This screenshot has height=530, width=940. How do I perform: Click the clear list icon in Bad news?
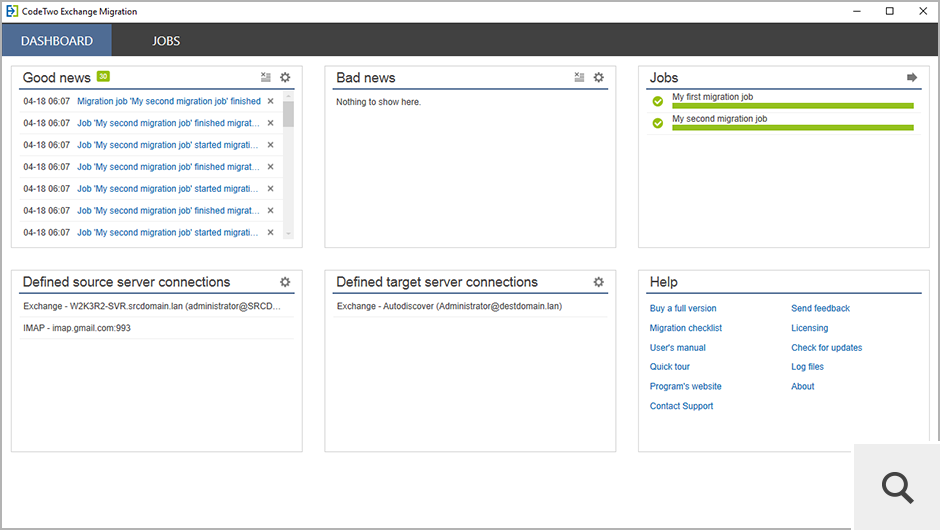click(x=579, y=77)
